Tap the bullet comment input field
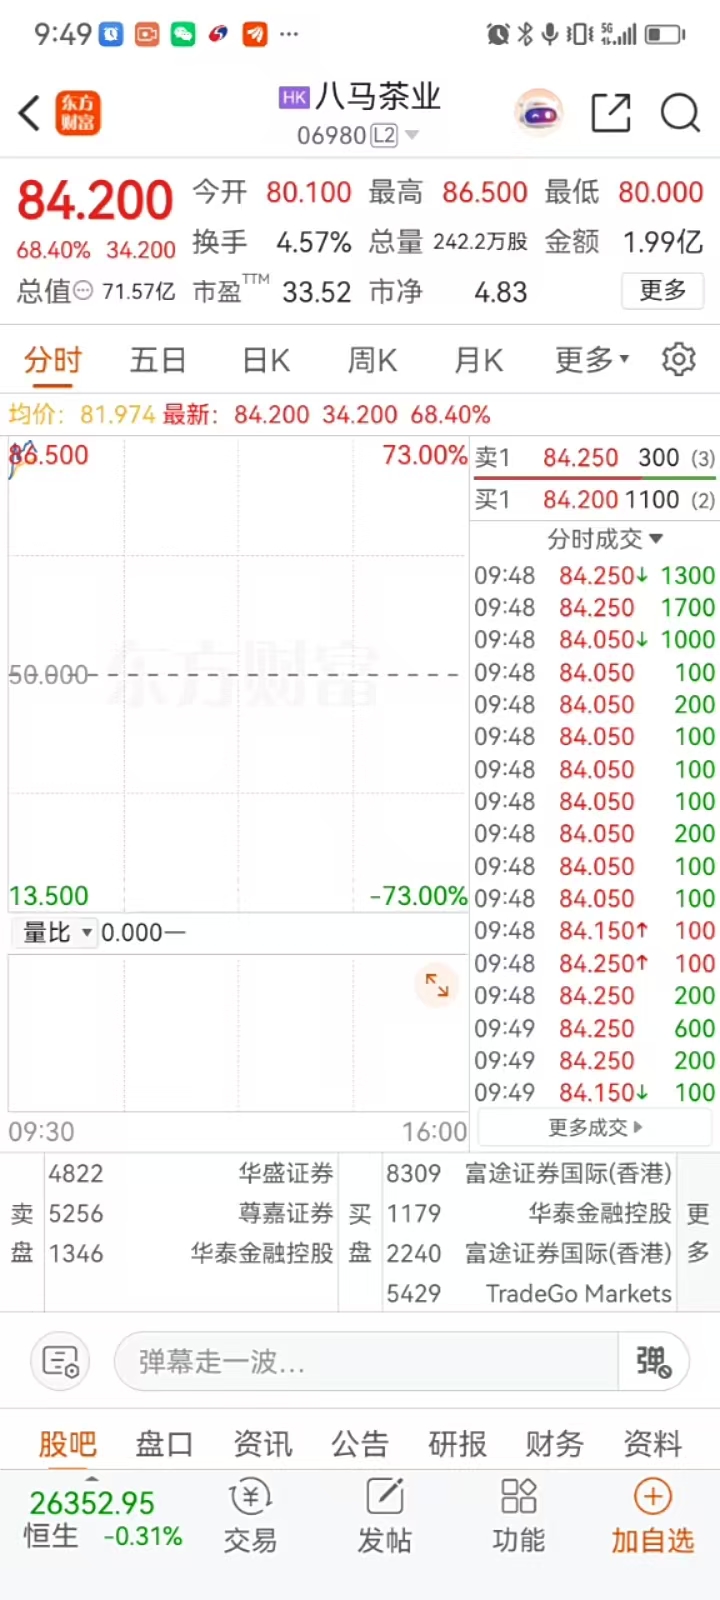The image size is (720, 1600). pos(365,1361)
